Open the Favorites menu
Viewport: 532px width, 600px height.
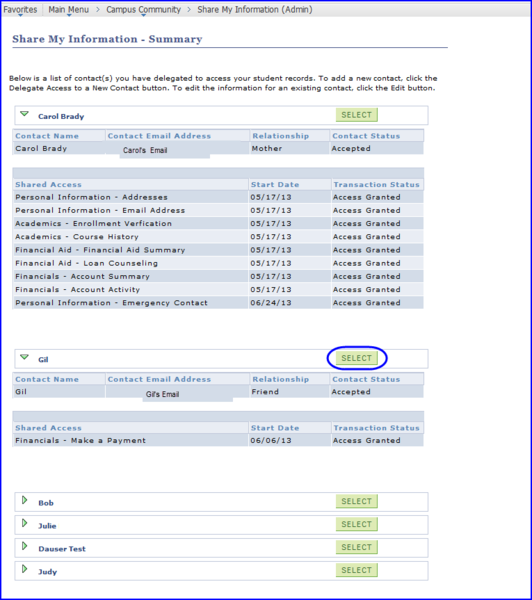(x=20, y=10)
